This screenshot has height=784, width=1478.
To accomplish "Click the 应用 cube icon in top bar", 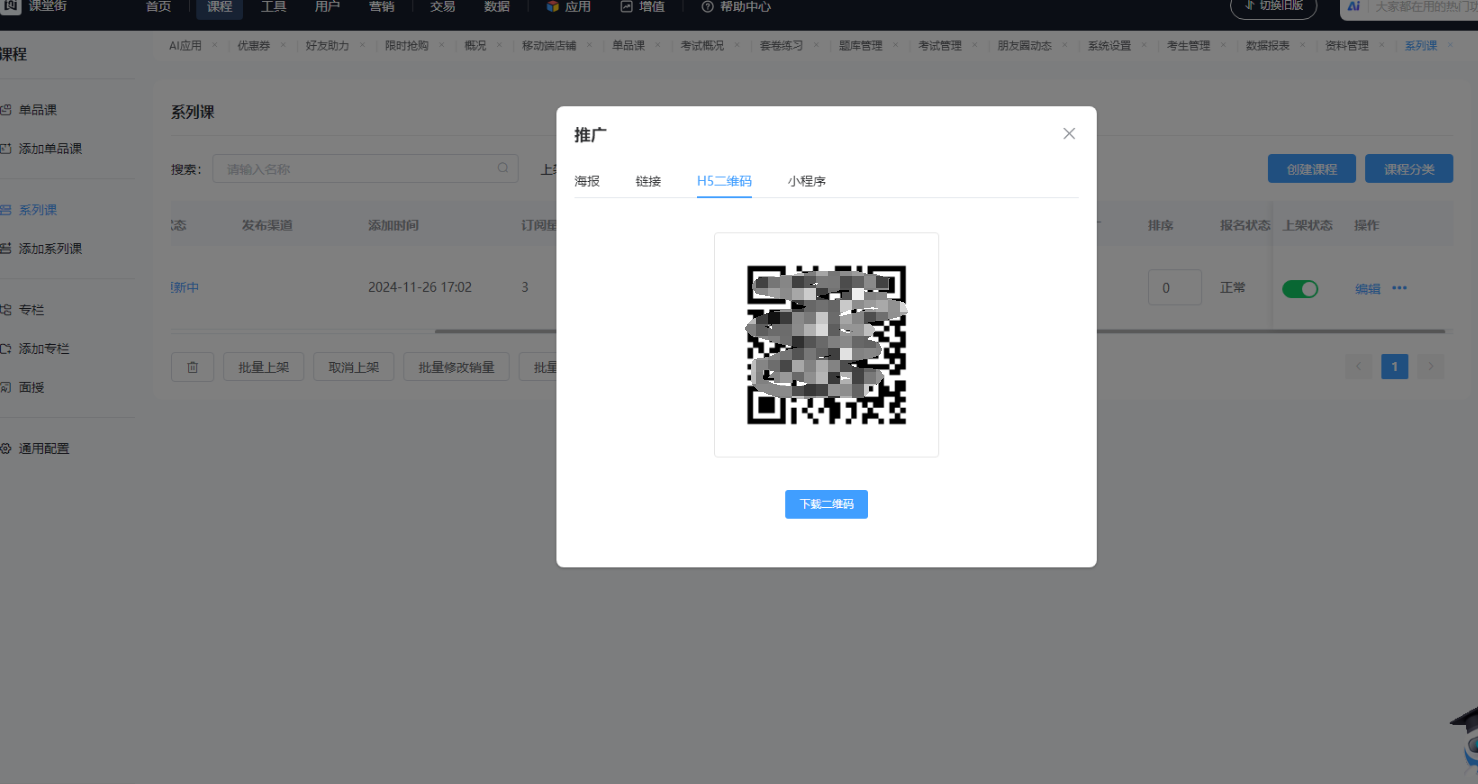I will coord(553,7).
